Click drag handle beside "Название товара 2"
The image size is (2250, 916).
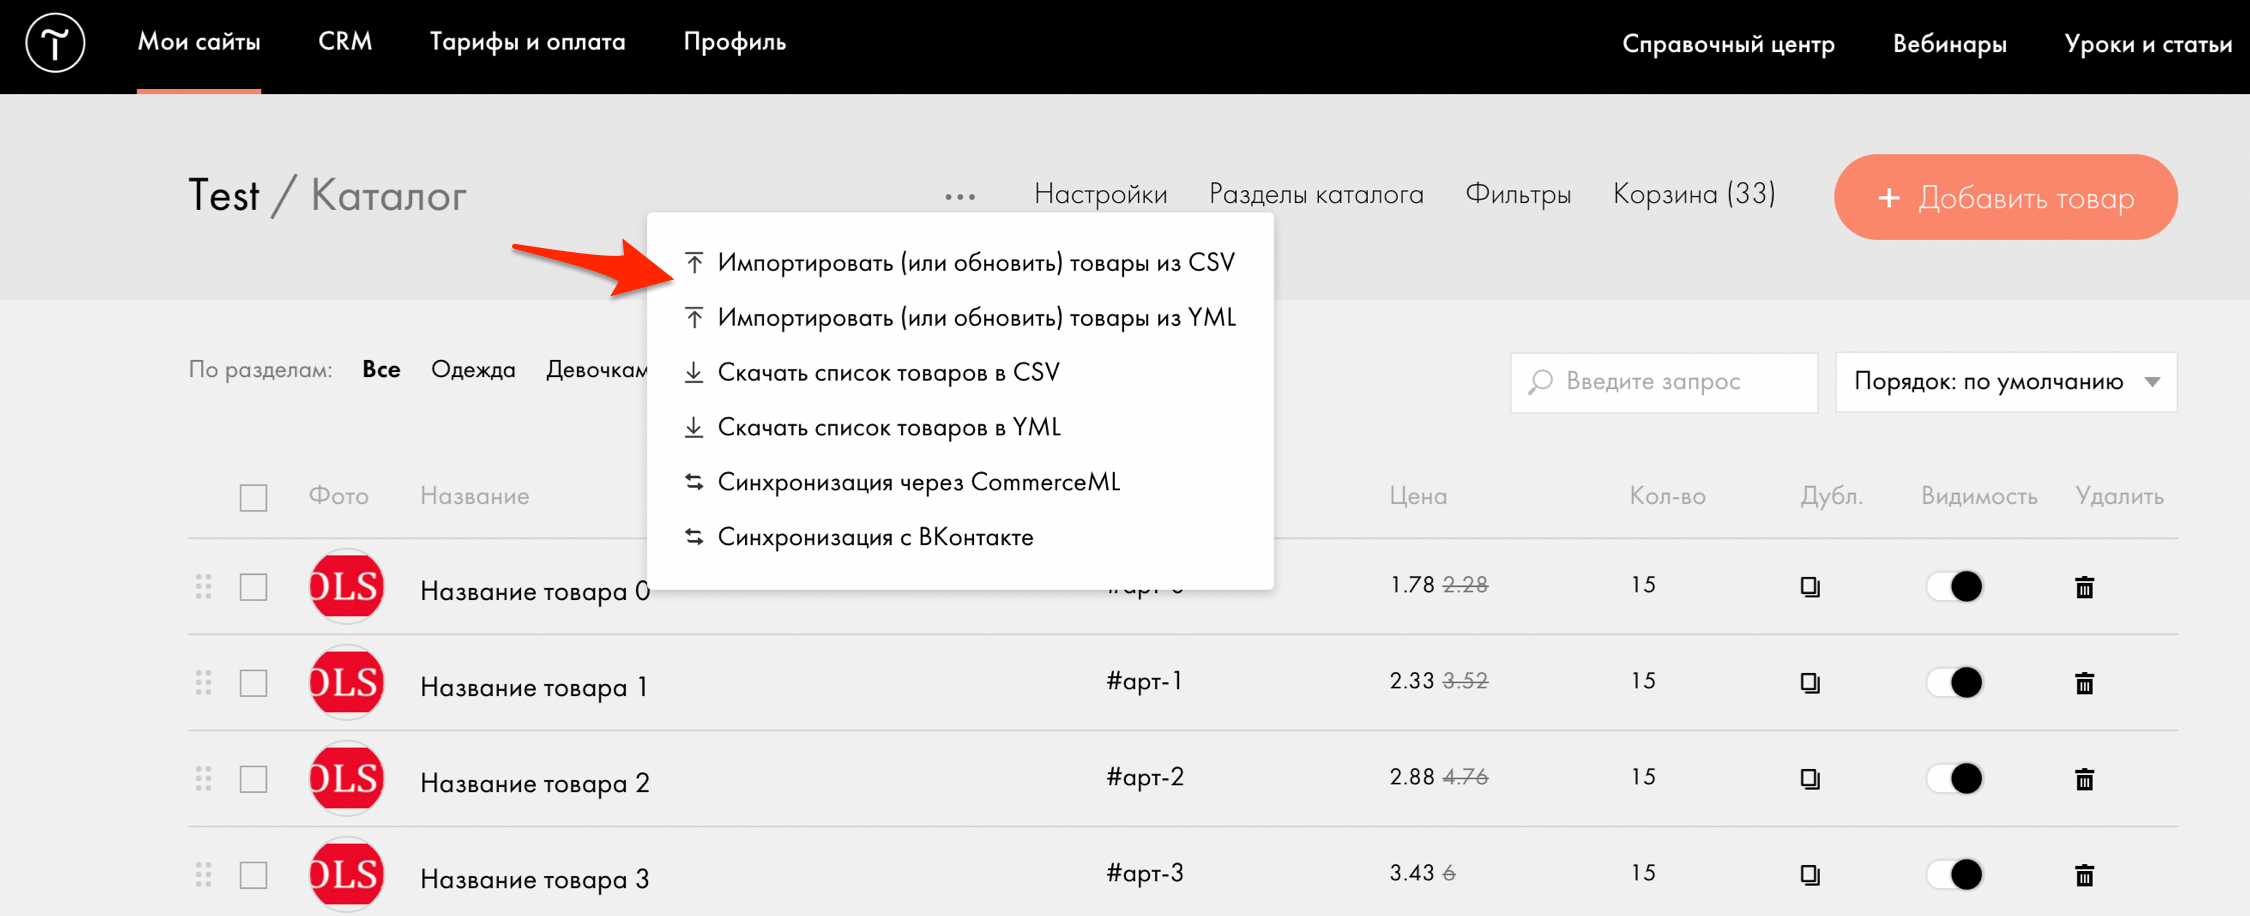coord(204,779)
